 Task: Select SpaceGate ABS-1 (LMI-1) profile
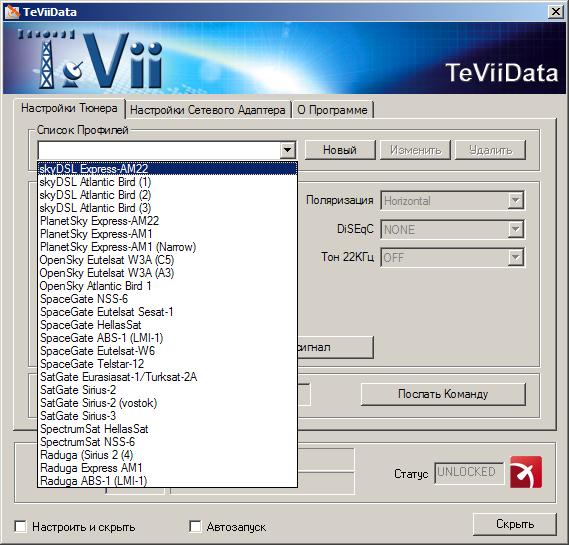click(x=167, y=338)
